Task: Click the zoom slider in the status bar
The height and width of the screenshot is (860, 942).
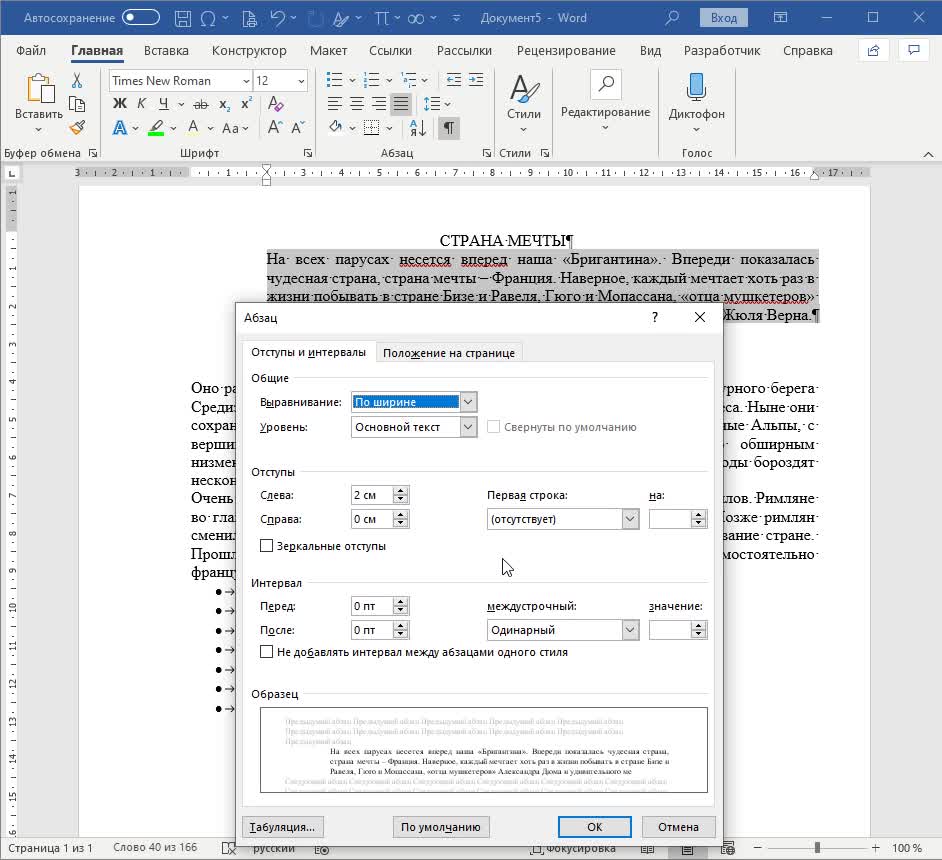Action: 817,848
